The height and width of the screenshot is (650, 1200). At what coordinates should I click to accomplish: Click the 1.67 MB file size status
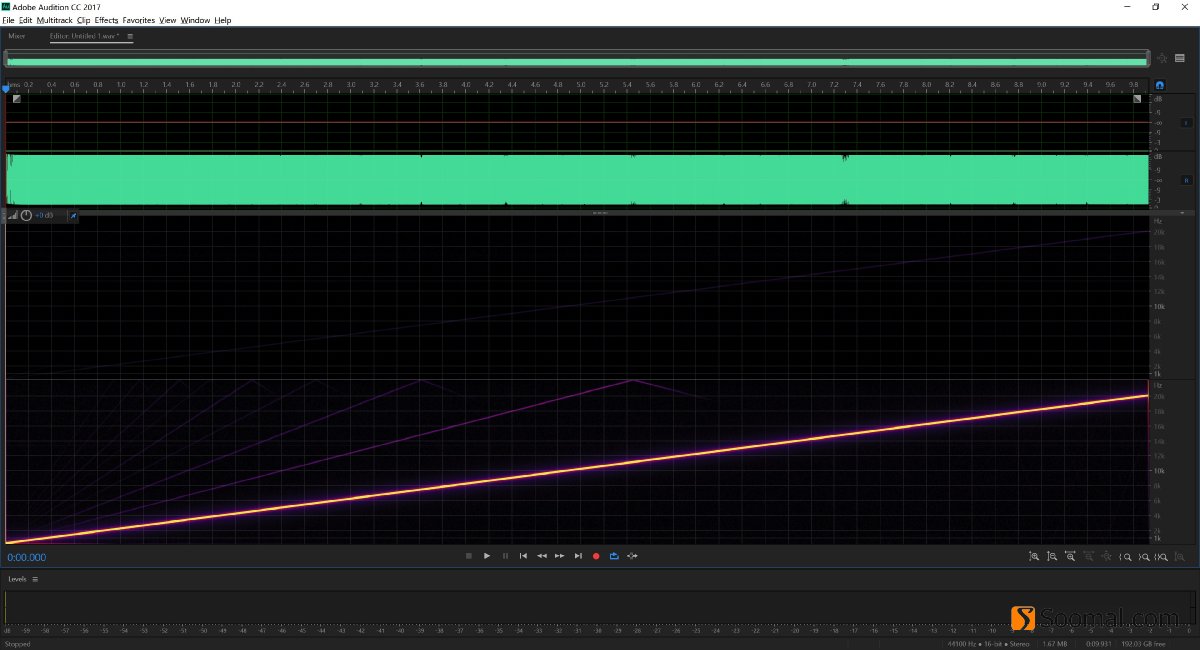click(x=1055, y=644)
